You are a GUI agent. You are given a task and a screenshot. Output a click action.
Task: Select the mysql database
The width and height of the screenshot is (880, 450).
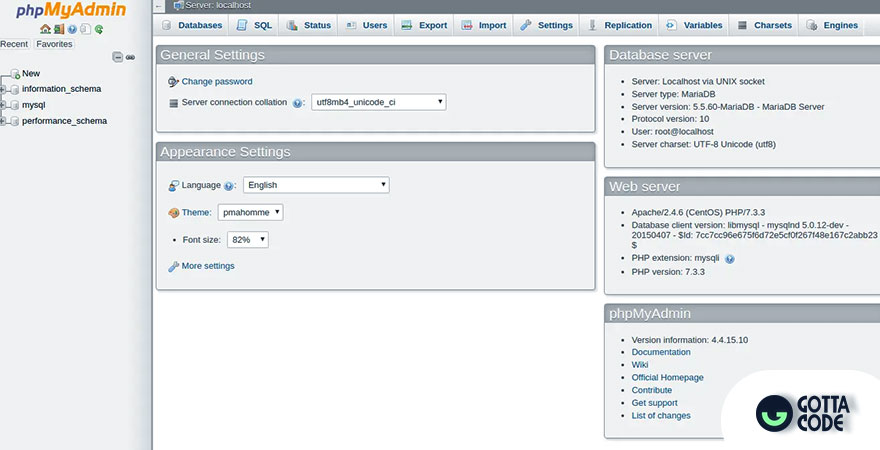(33, 105)
